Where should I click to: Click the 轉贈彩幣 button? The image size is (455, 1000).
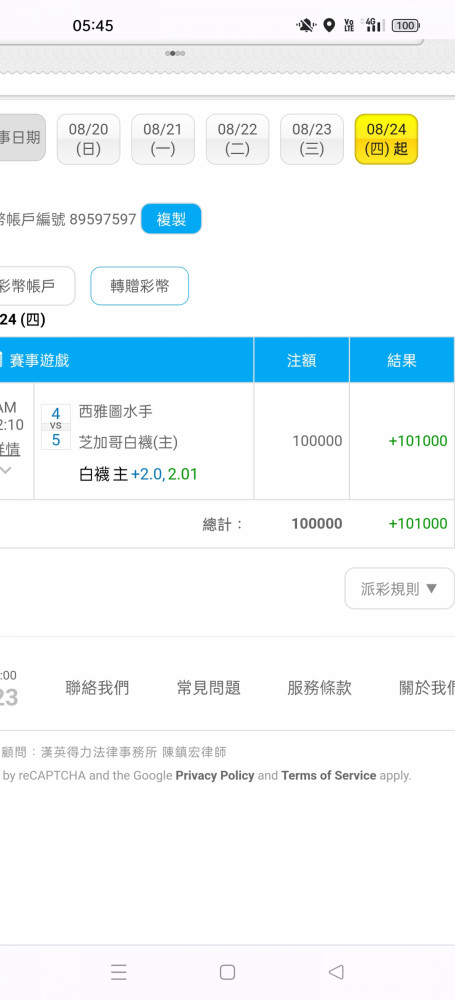click(140, 286)
